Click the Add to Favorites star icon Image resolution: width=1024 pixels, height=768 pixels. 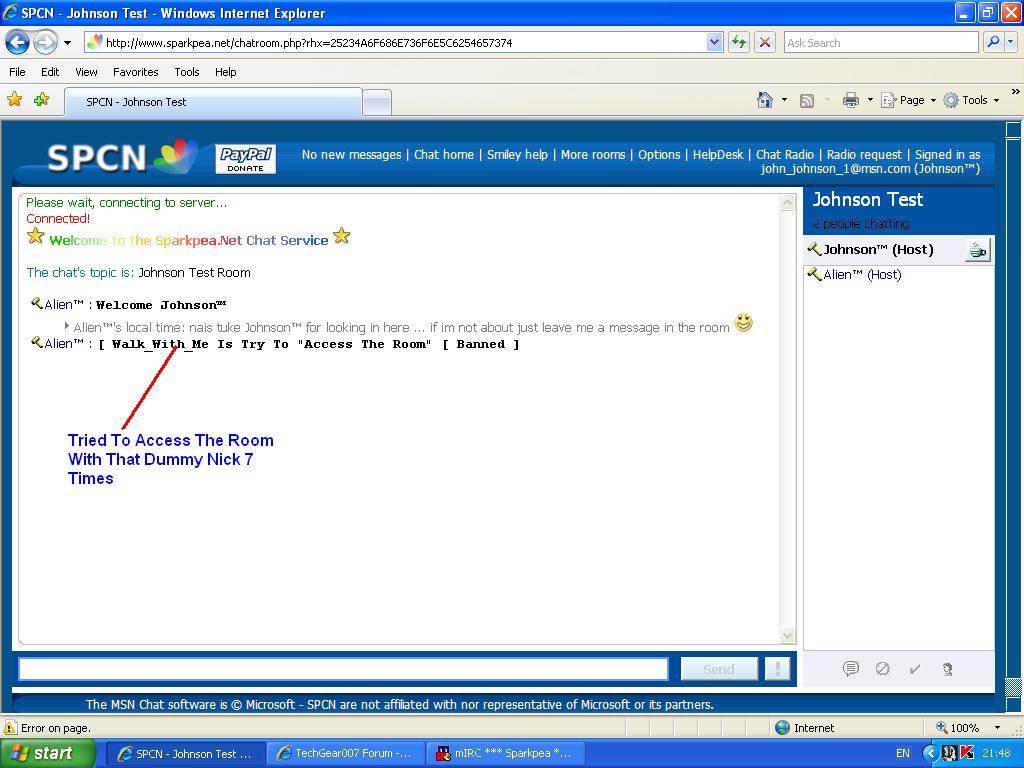42,100
